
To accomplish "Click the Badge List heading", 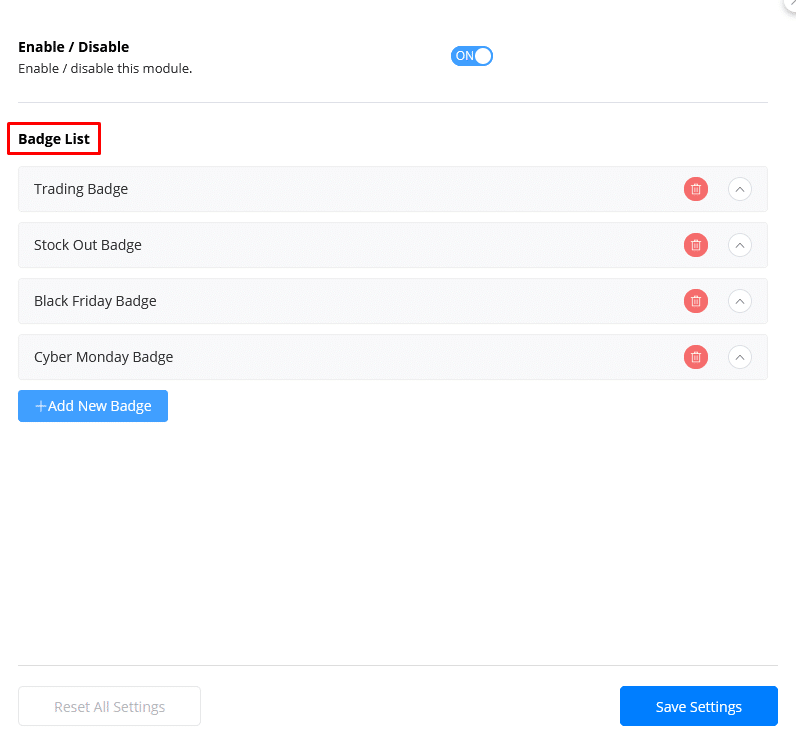I will 54,139.
